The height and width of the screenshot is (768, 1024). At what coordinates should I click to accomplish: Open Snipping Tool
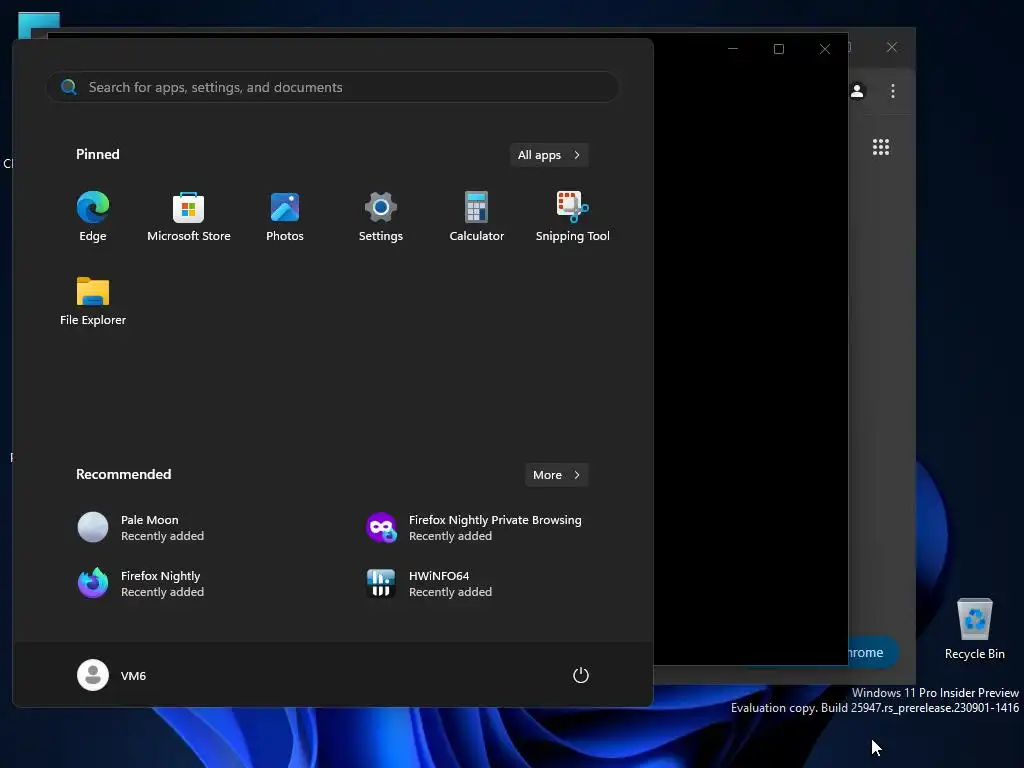pyautogui.click(x=573, y=216)
